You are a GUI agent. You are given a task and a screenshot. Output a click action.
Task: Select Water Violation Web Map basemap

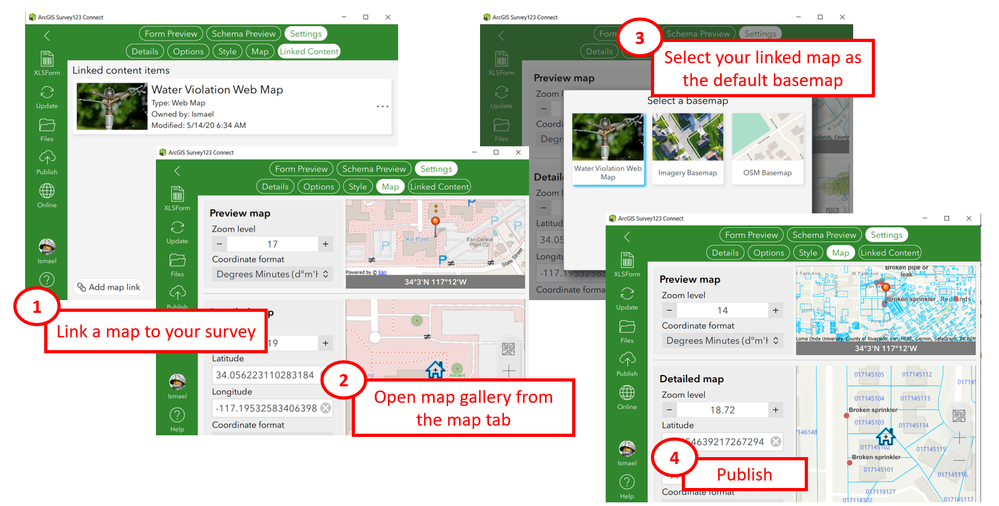coord(608,149)
